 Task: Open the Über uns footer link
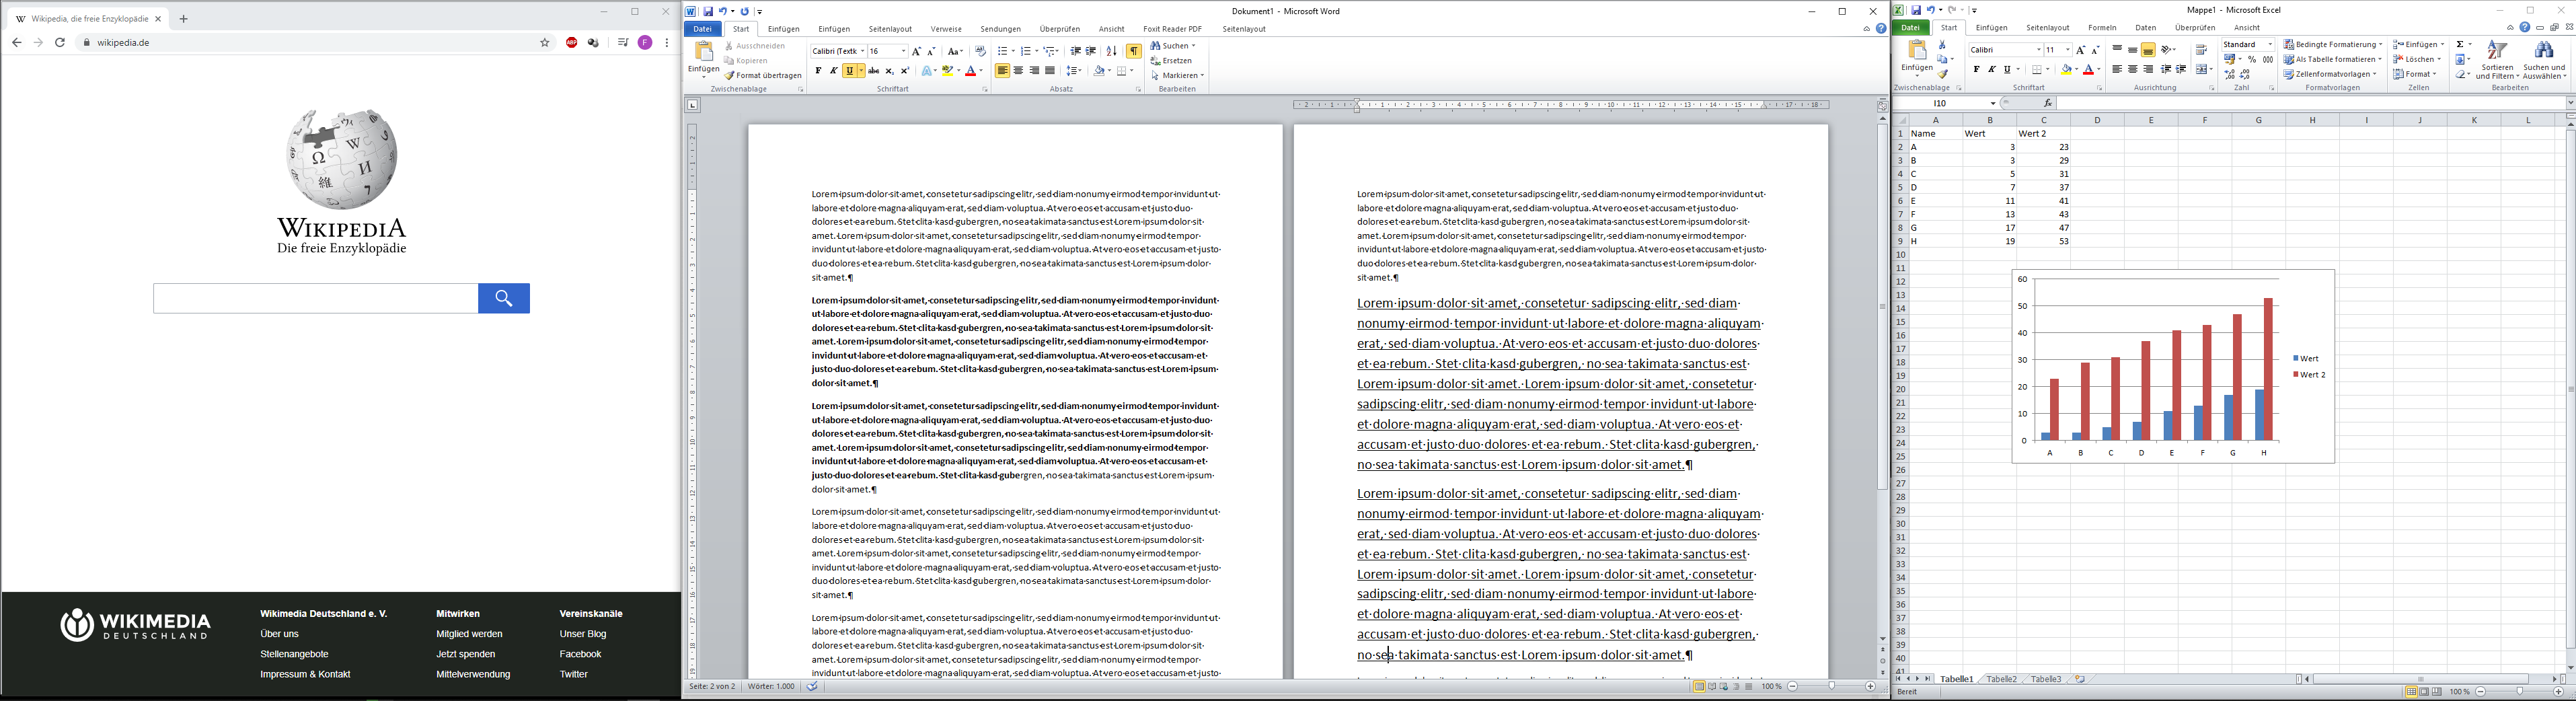280,634
